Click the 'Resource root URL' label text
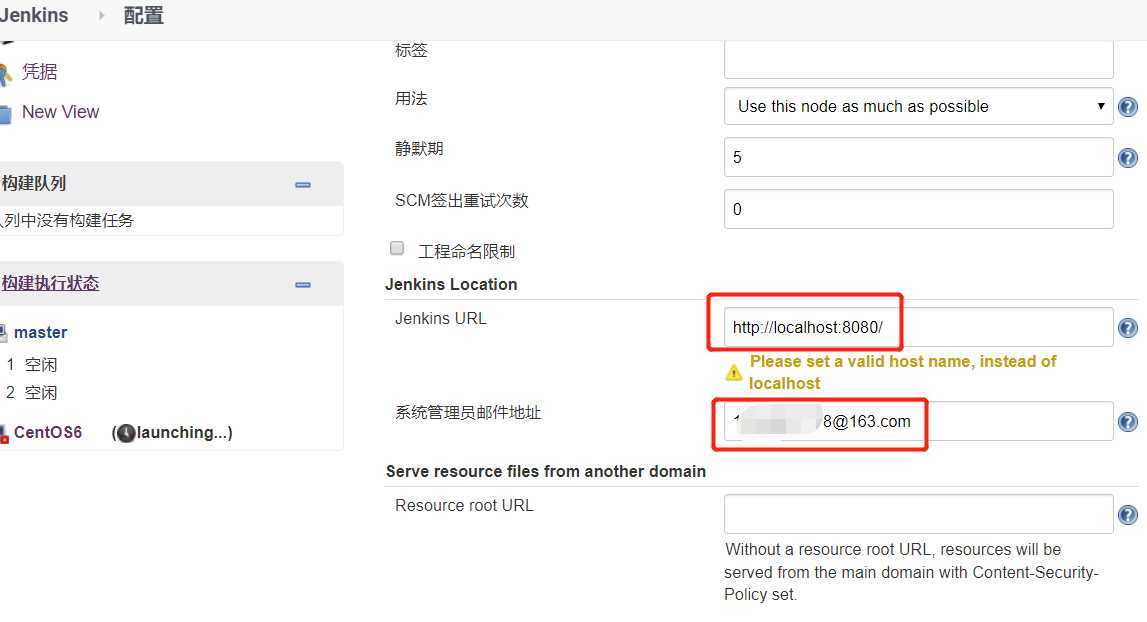Screen dimensions: 1147x622 (465, 505)
